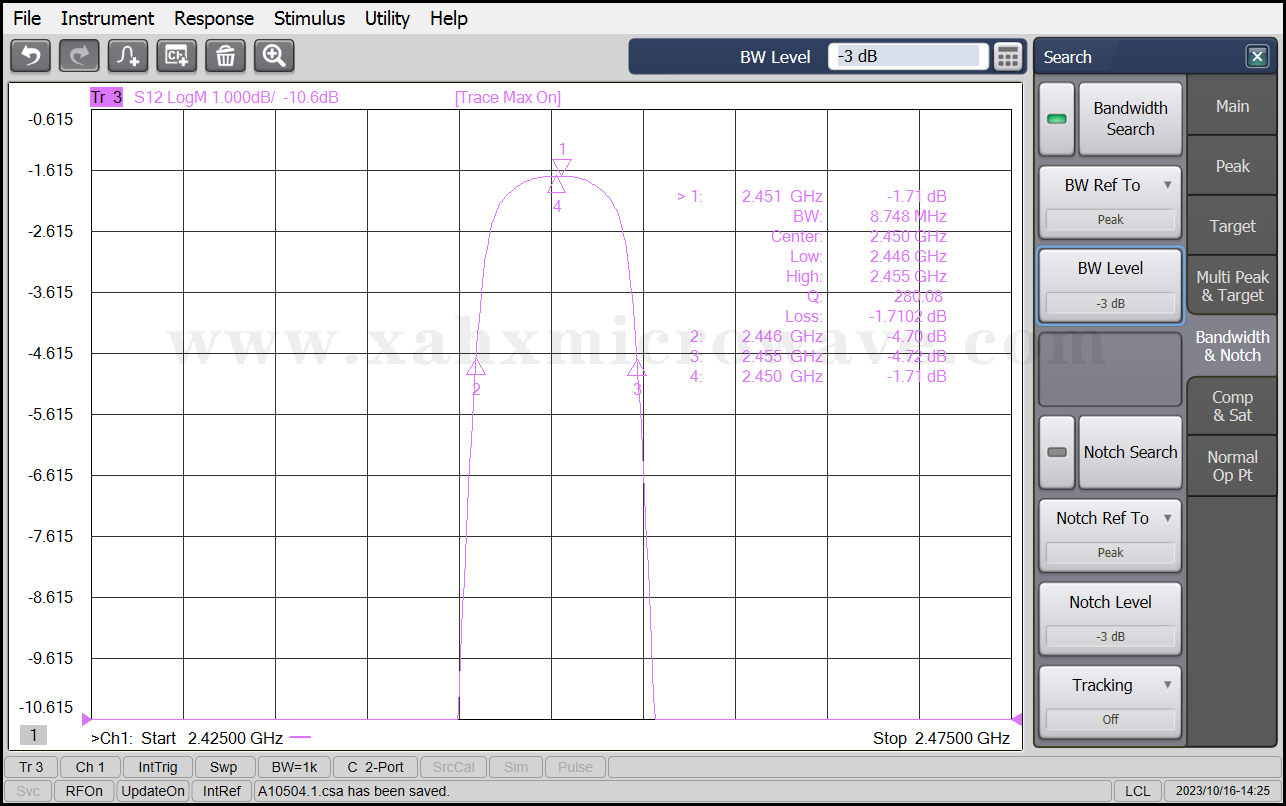This screenshot has width=1286, height=806.
Task: Click the Trace Max On label
Action: coord(508,97)
